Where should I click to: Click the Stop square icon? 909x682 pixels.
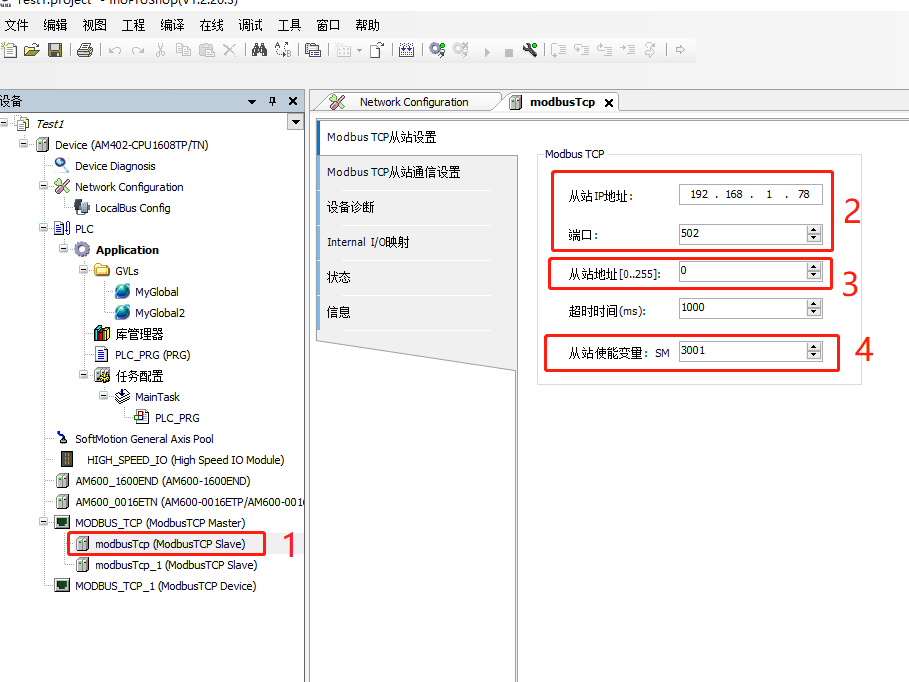(508, 53)
